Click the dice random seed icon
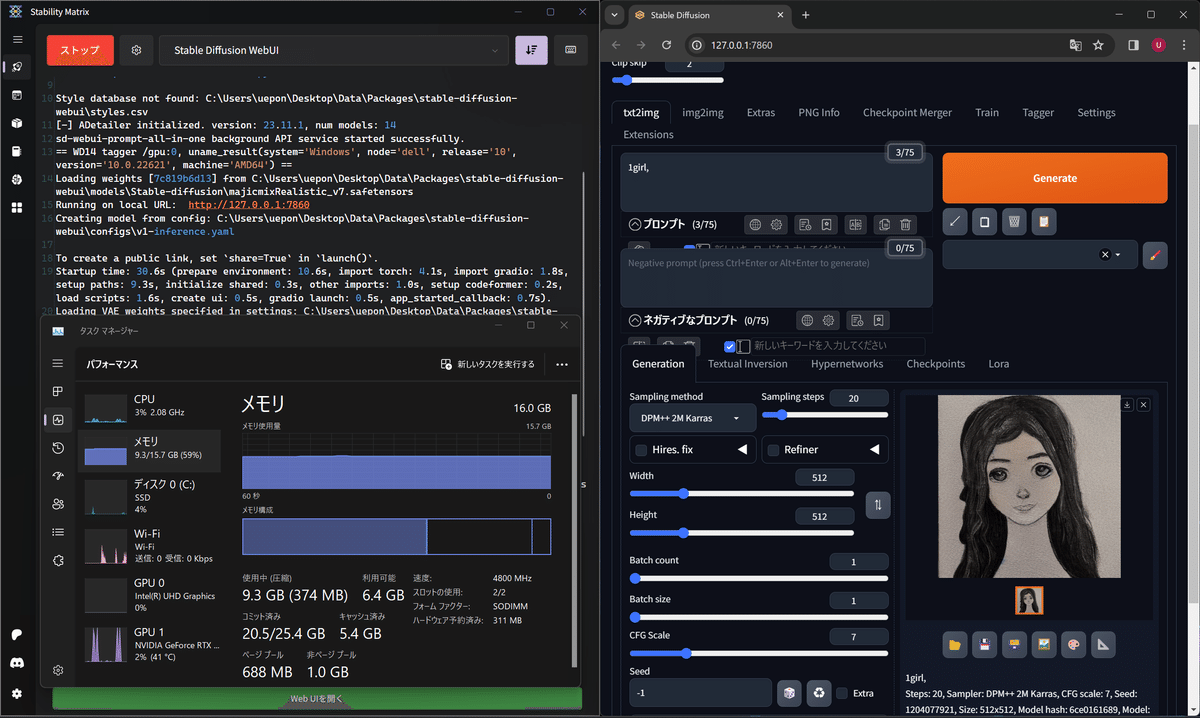 [789, 692]
